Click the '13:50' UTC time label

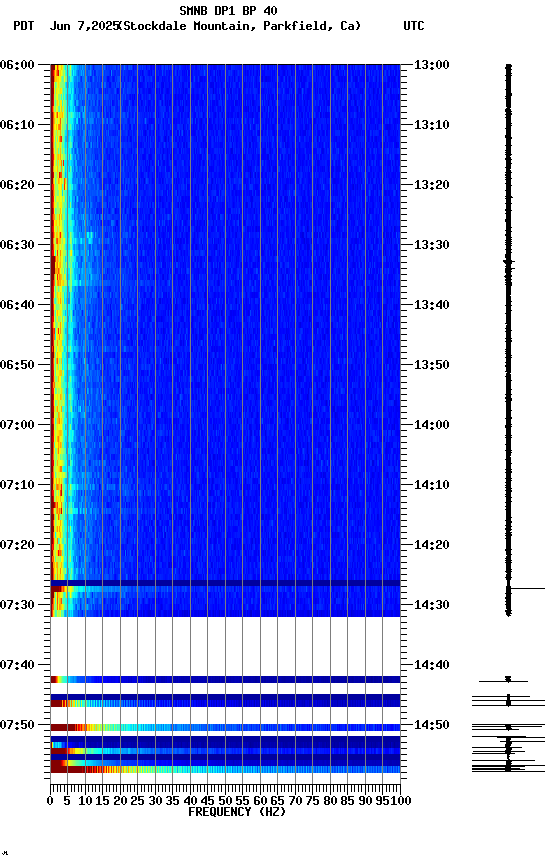click(x=432, y=365)
